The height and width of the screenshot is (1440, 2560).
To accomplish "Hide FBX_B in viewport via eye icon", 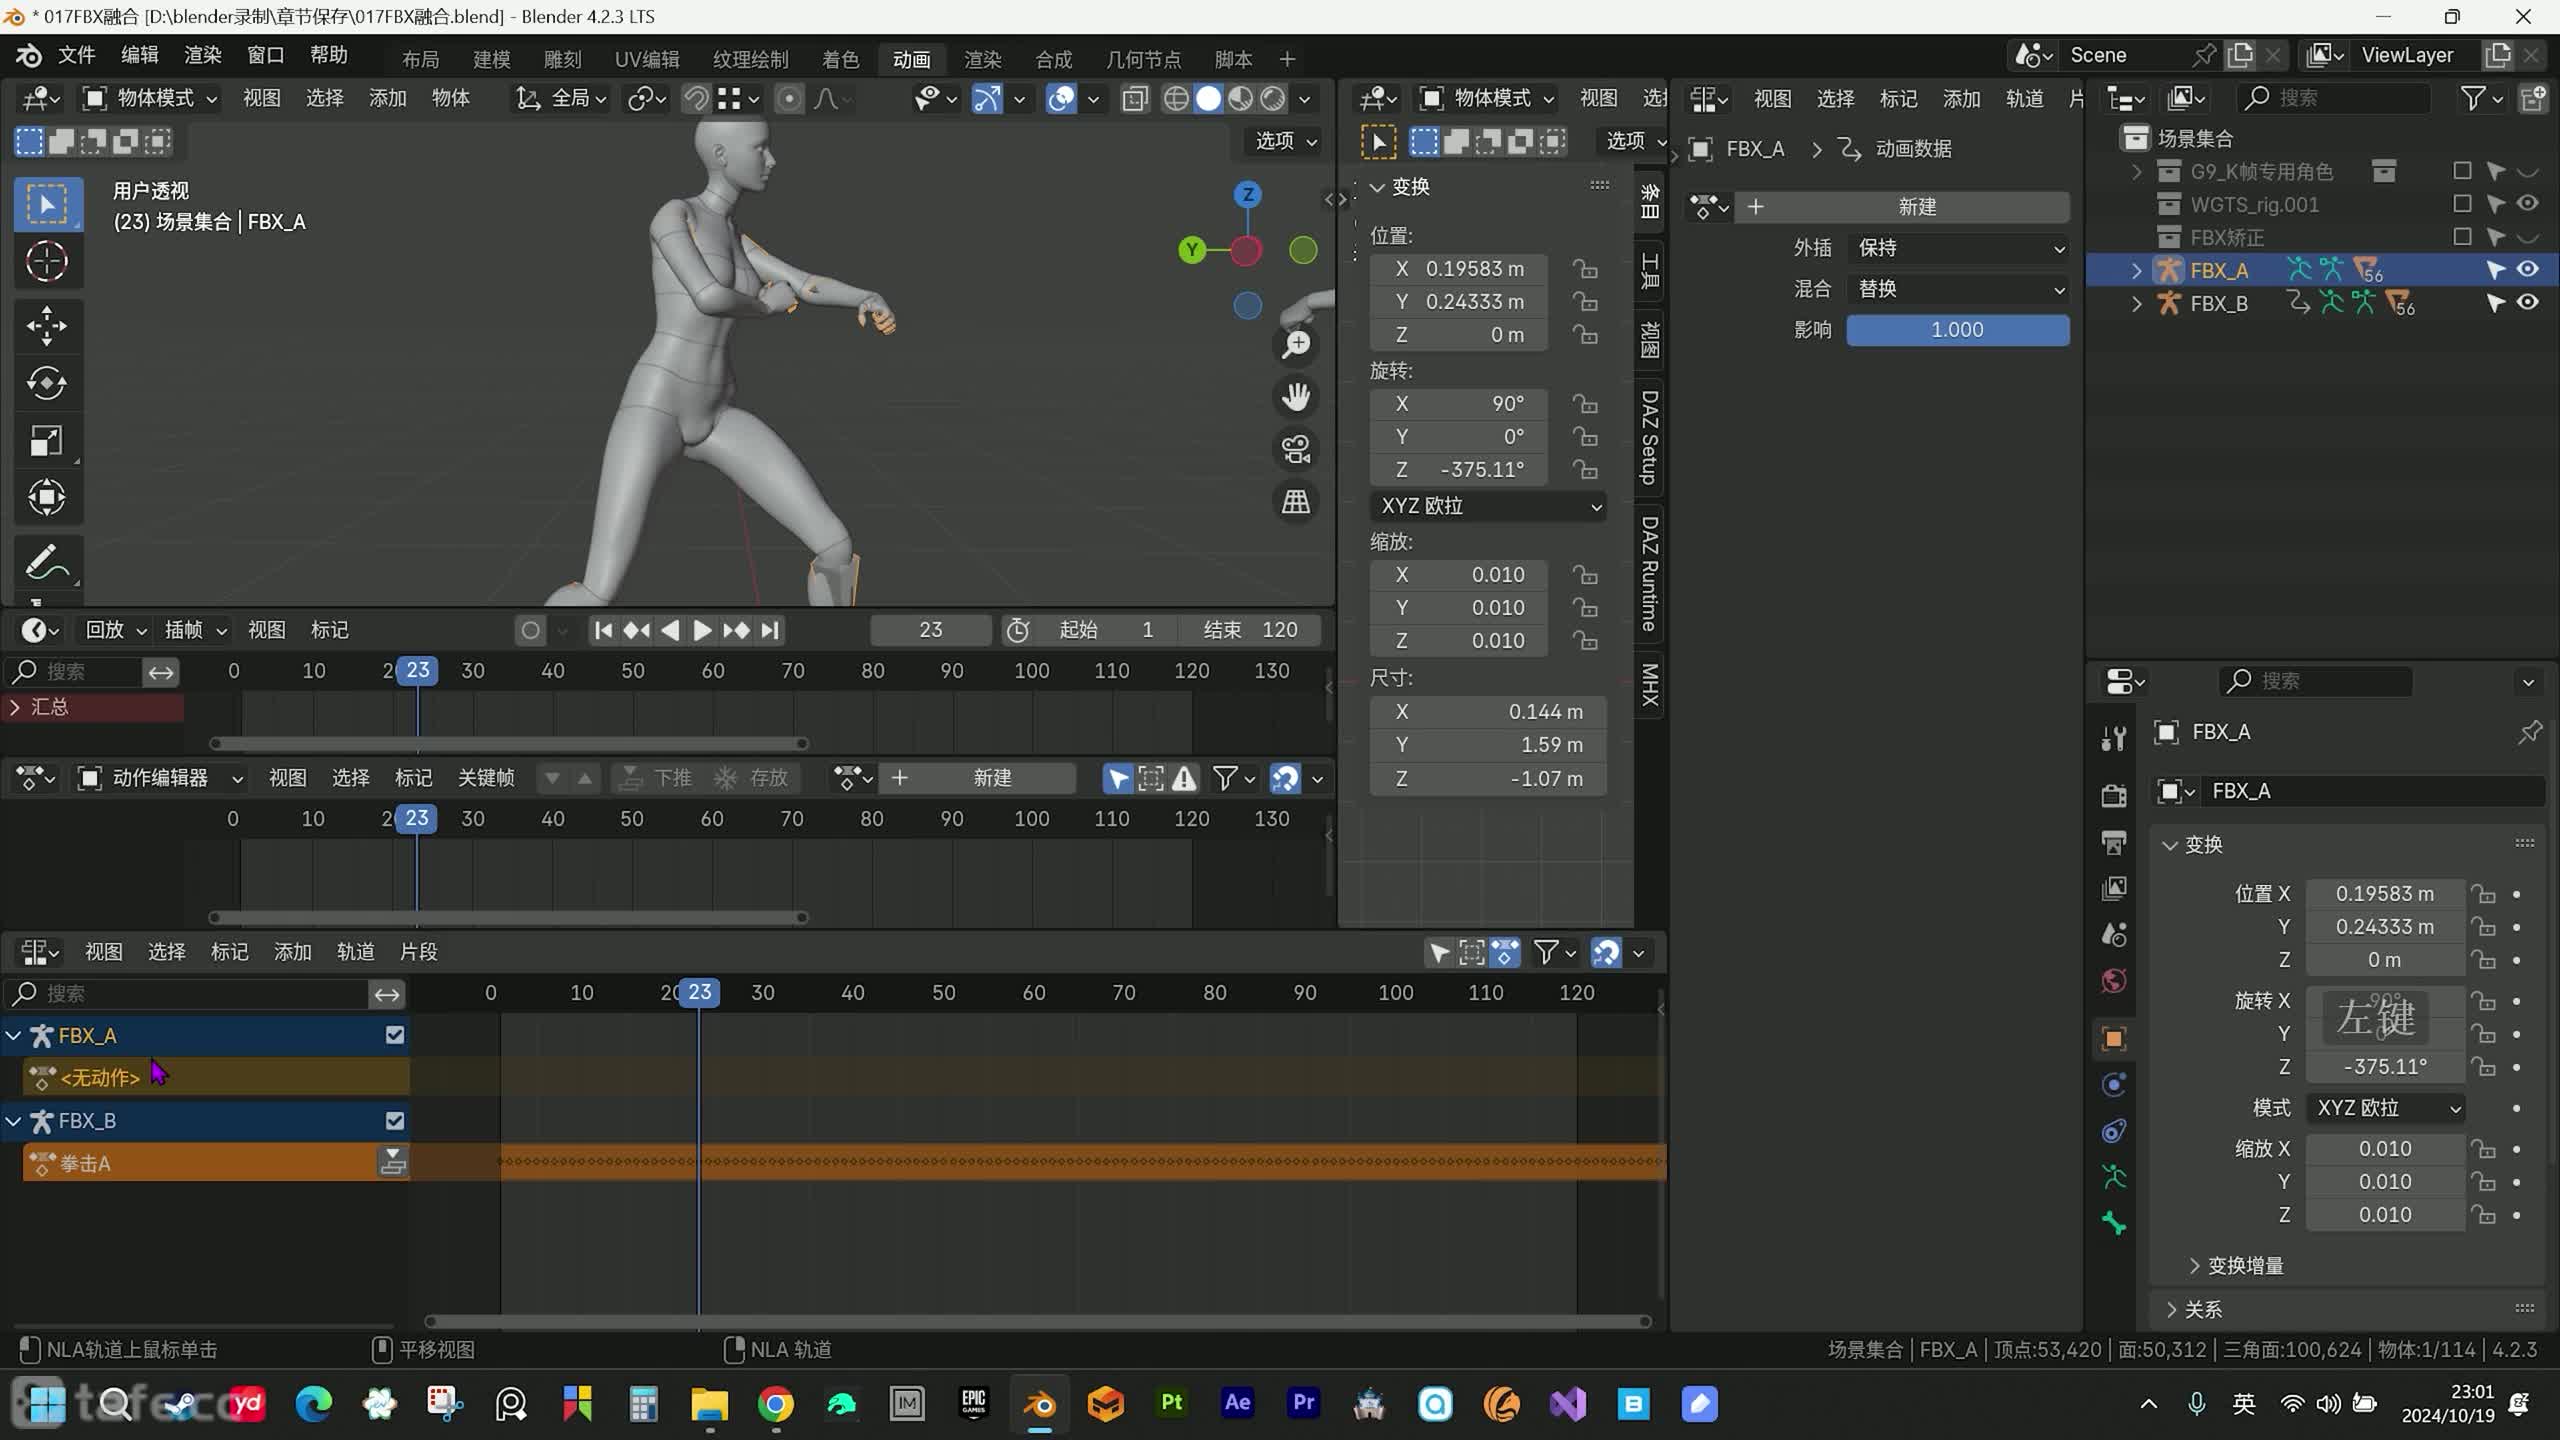I will click(x=2527, y=302).
